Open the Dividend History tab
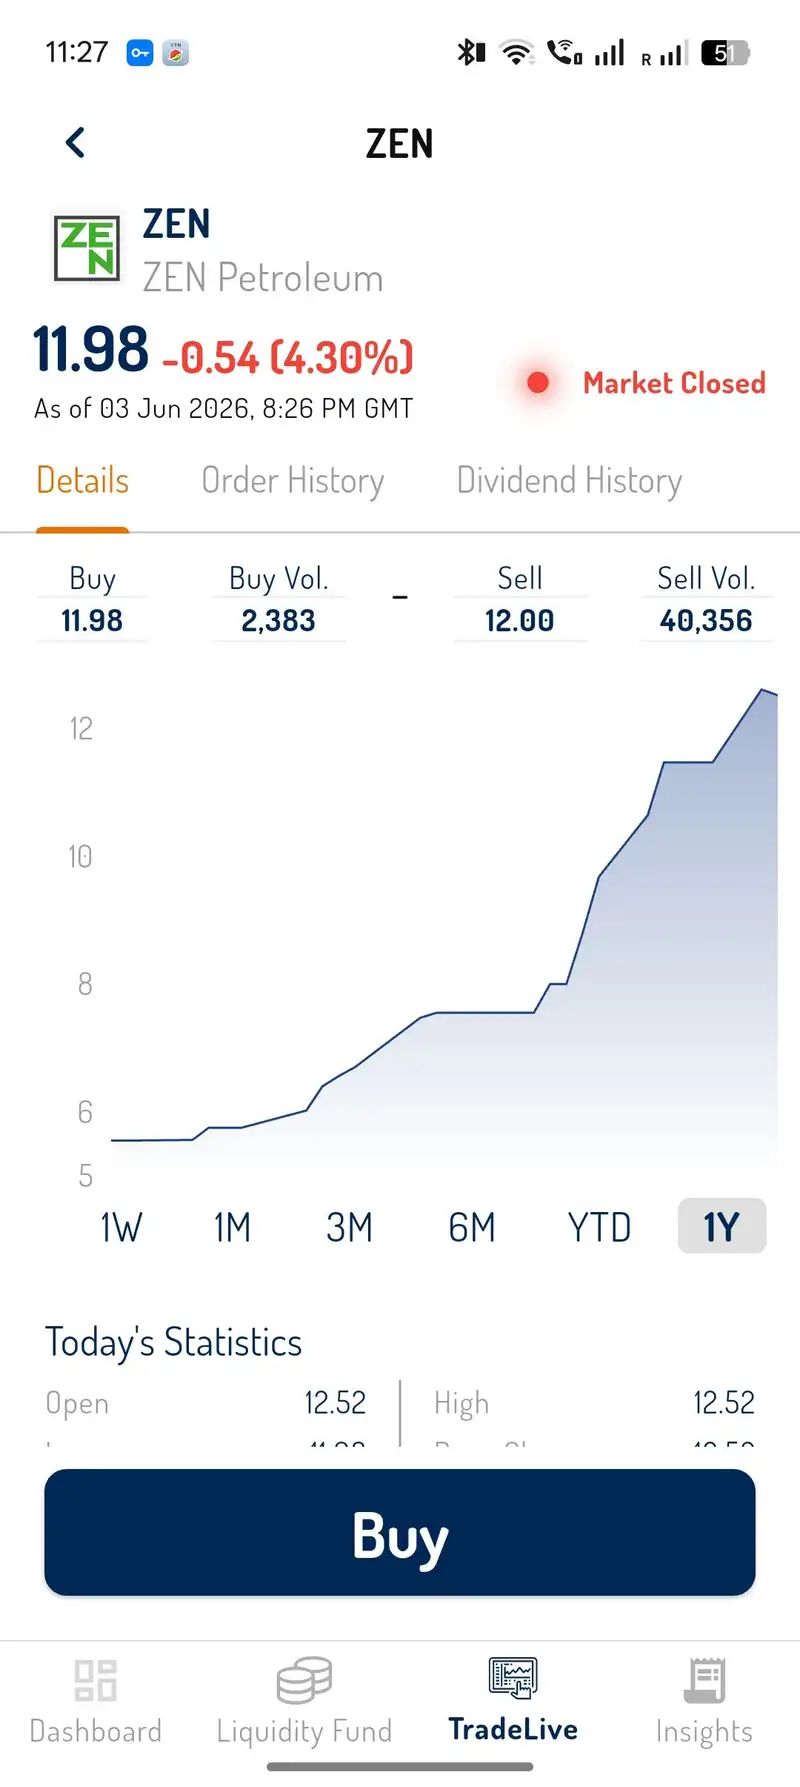The image size is (800, 1787). pyautogui.click(x=570, y=481)
